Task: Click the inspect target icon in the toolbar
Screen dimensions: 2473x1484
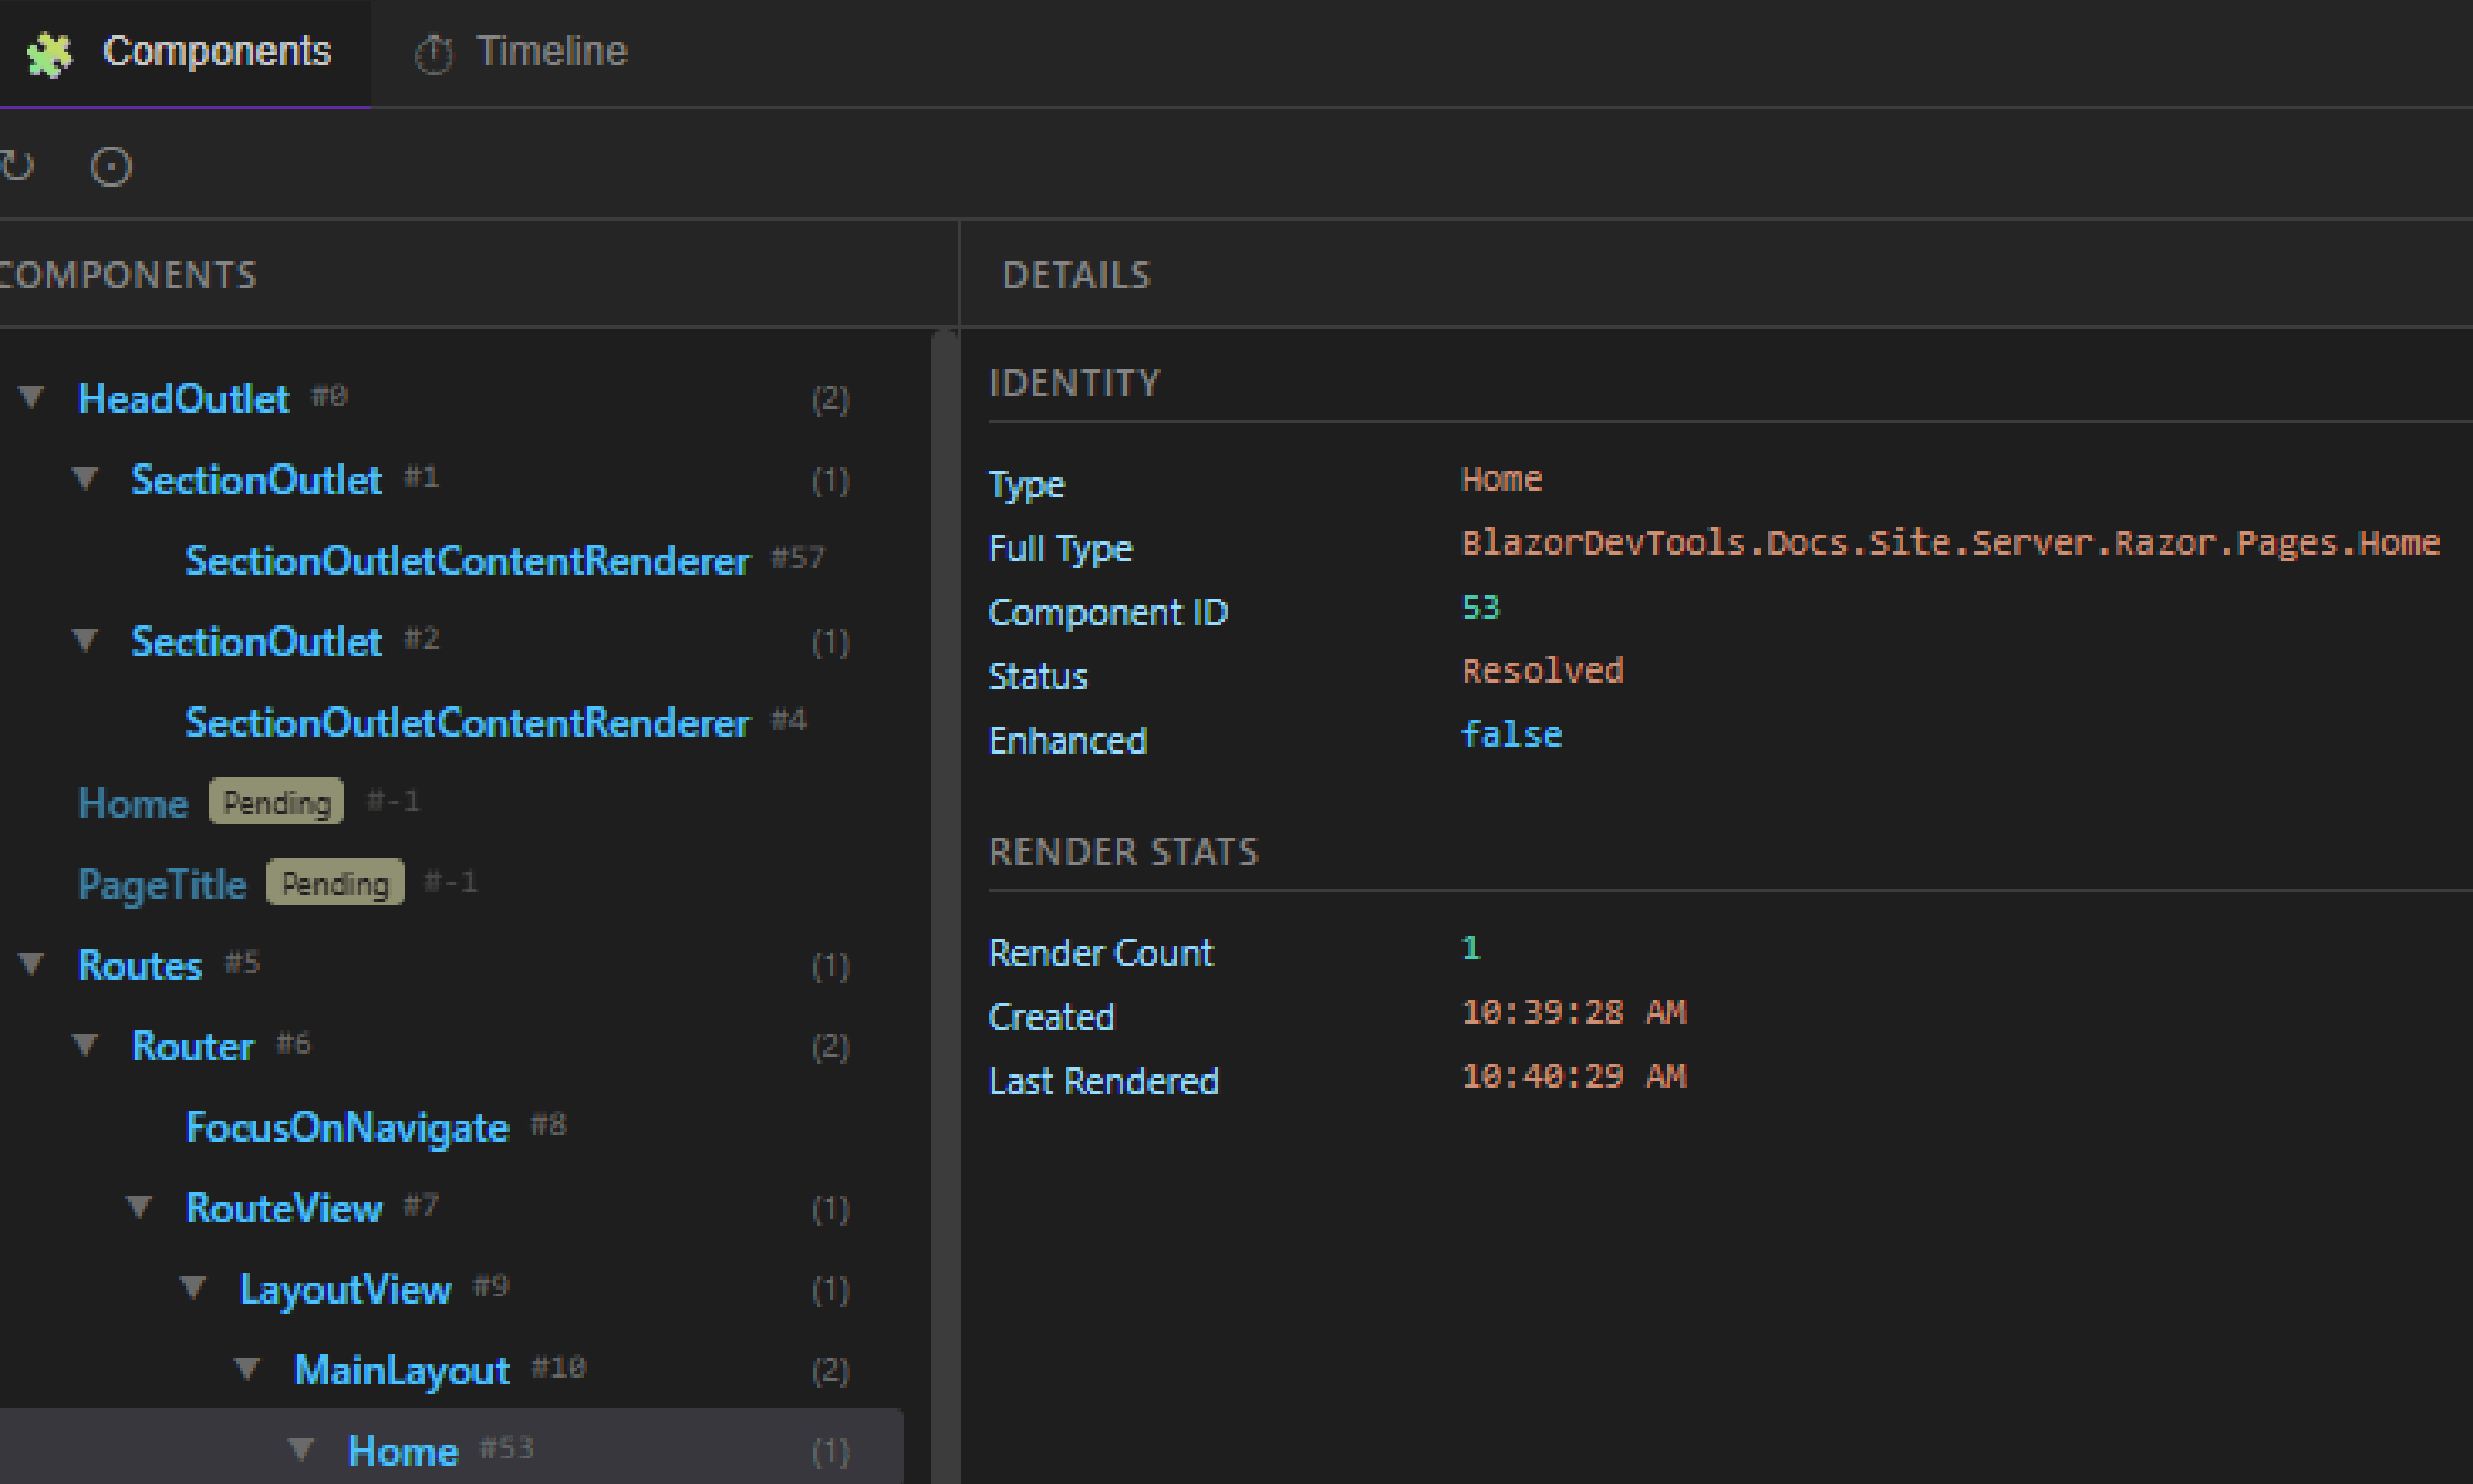Action: [110, 166]
